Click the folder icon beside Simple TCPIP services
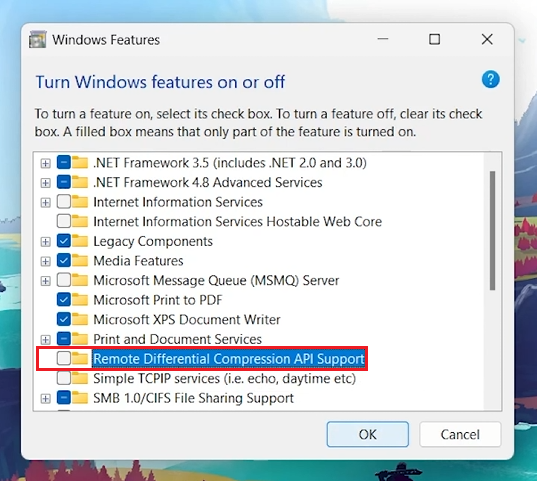This screenshot has height=481, width=537. 80,378
